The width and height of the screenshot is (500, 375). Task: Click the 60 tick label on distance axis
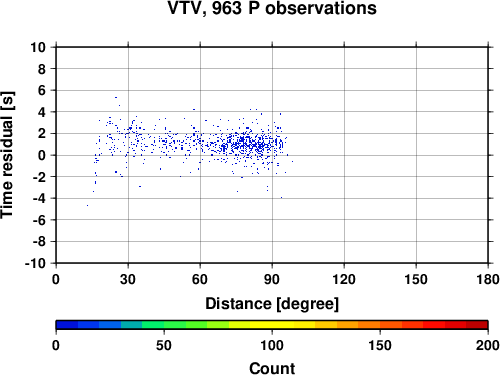pyautogui.click(x=200, y=279)
